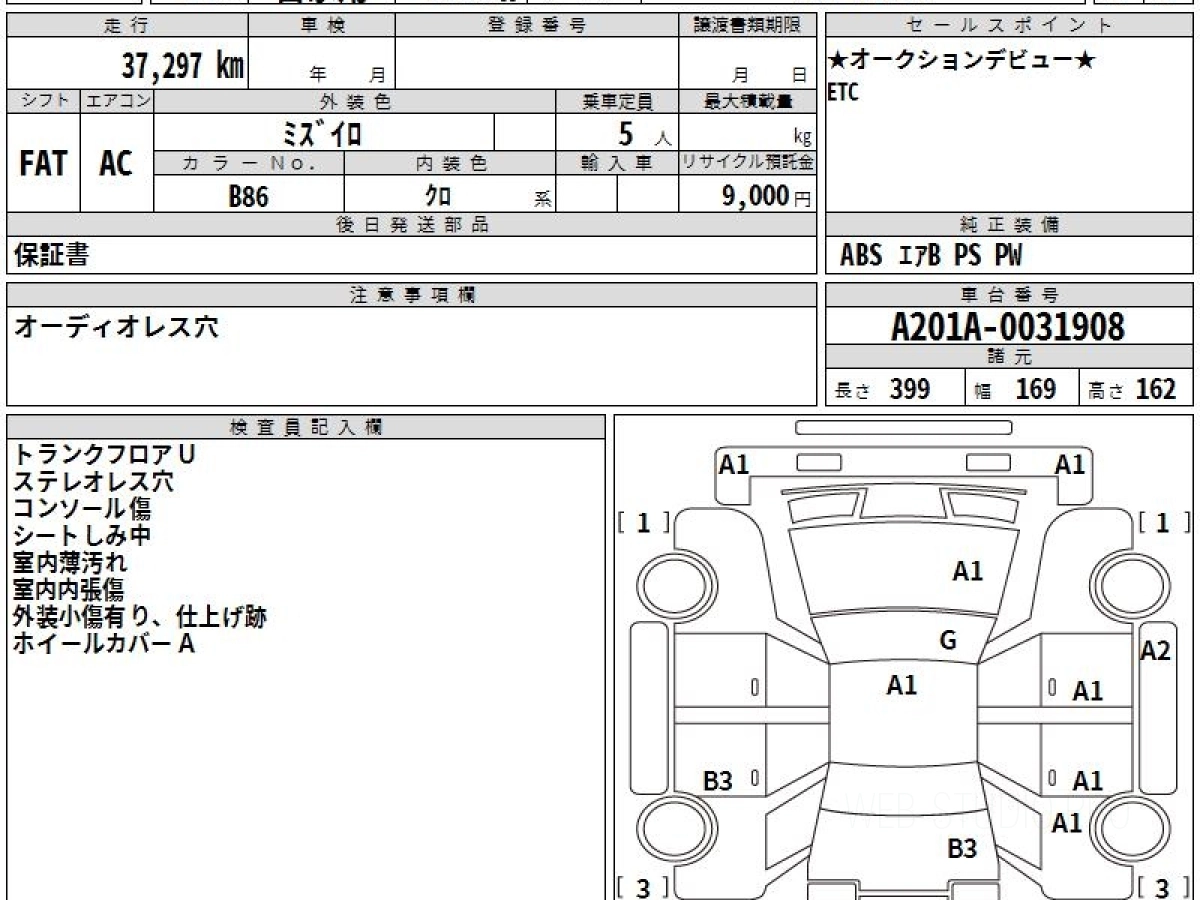The image size is (1200, 900).
Task: Click the 譲渡書類期限 header cell
Action: coord(747,26)
